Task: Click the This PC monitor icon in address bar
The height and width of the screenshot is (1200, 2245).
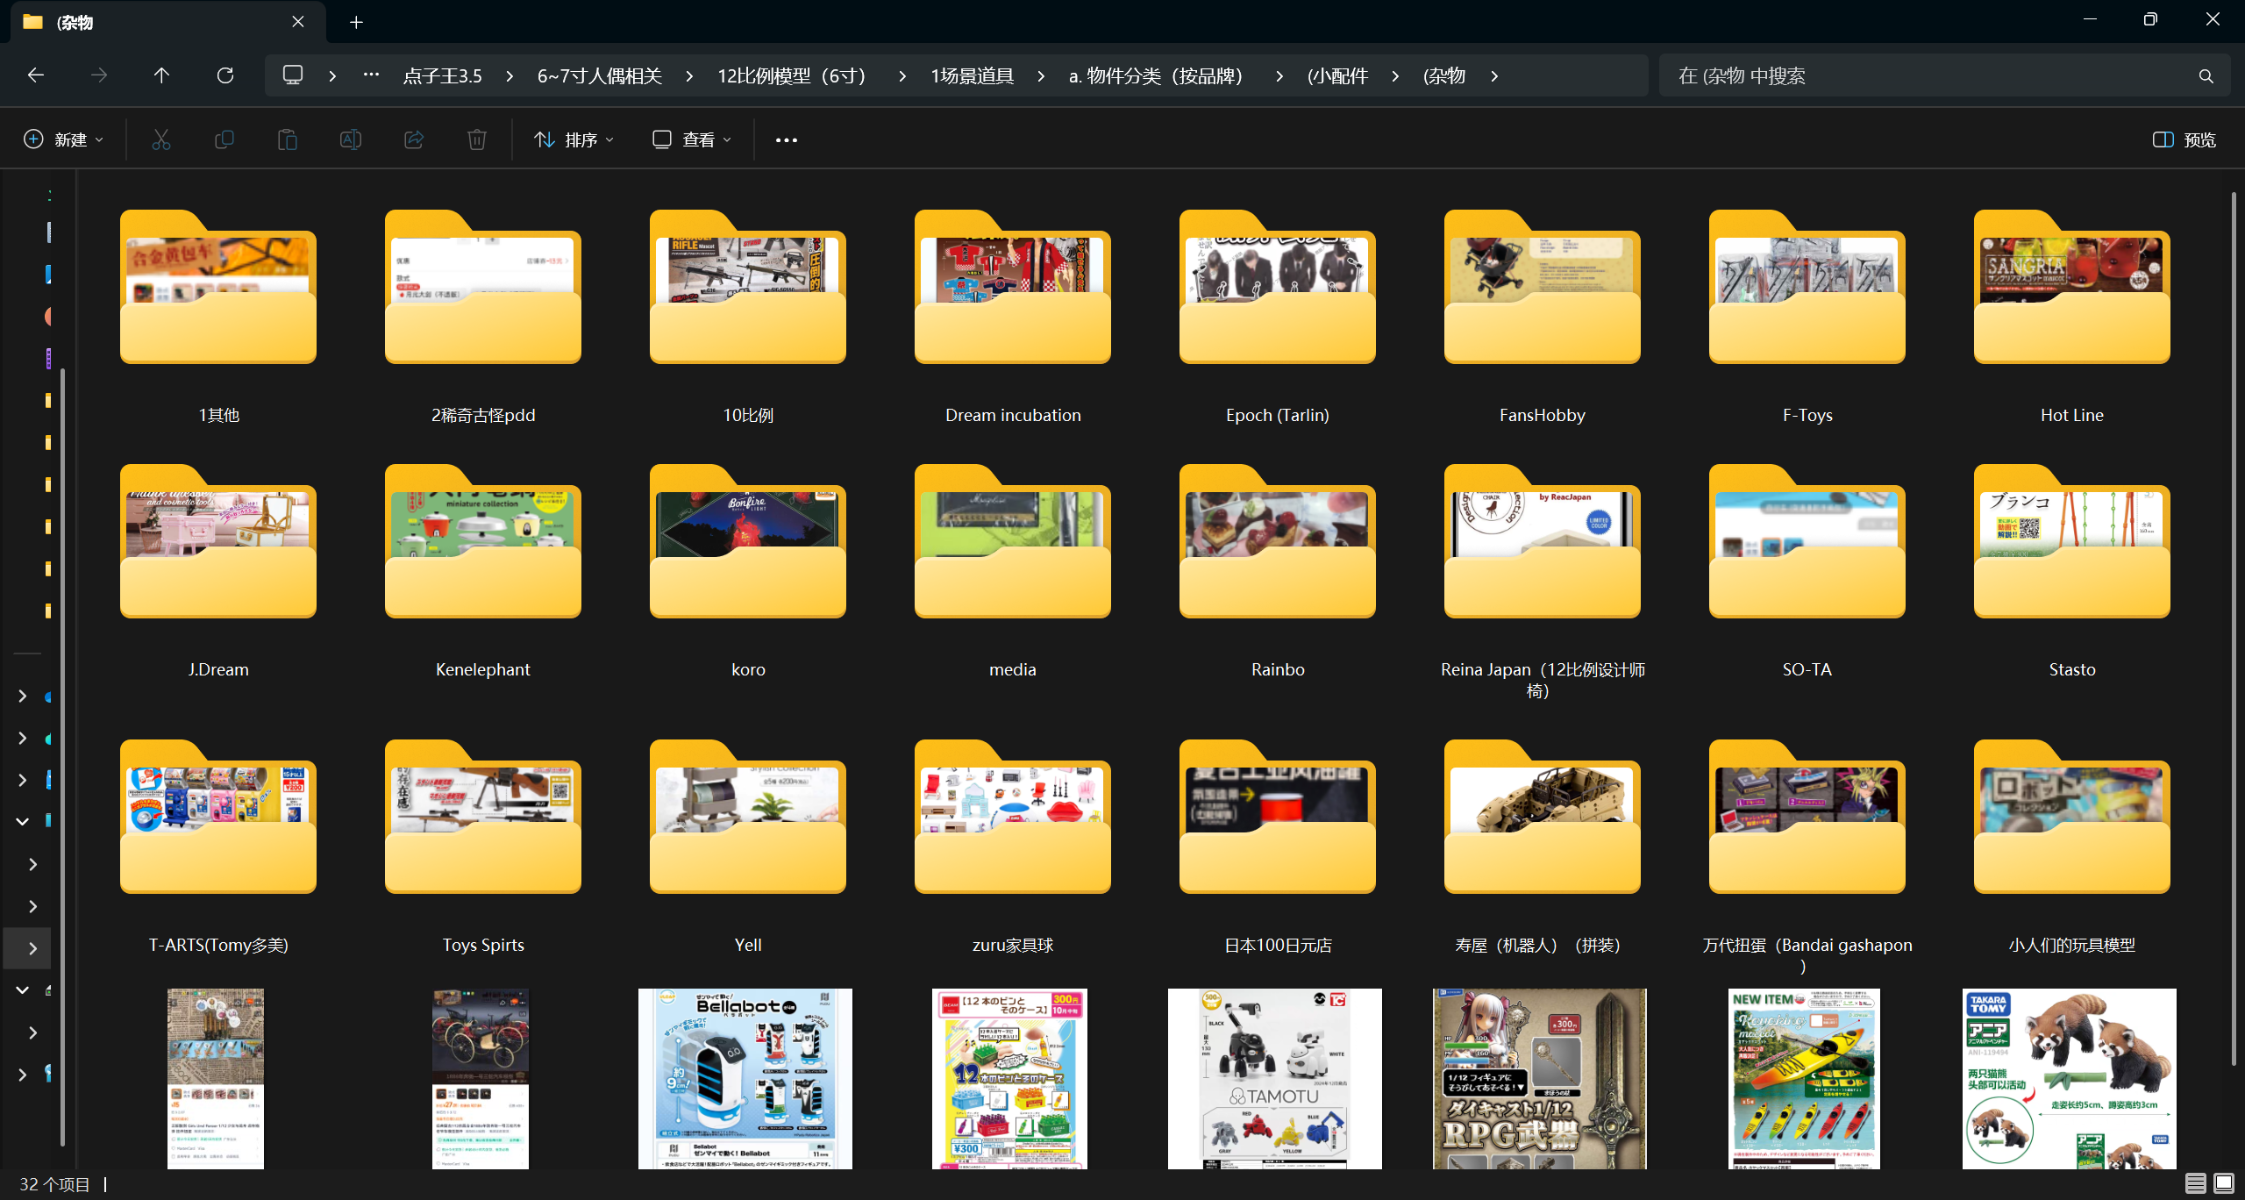Action: (293, 75)
